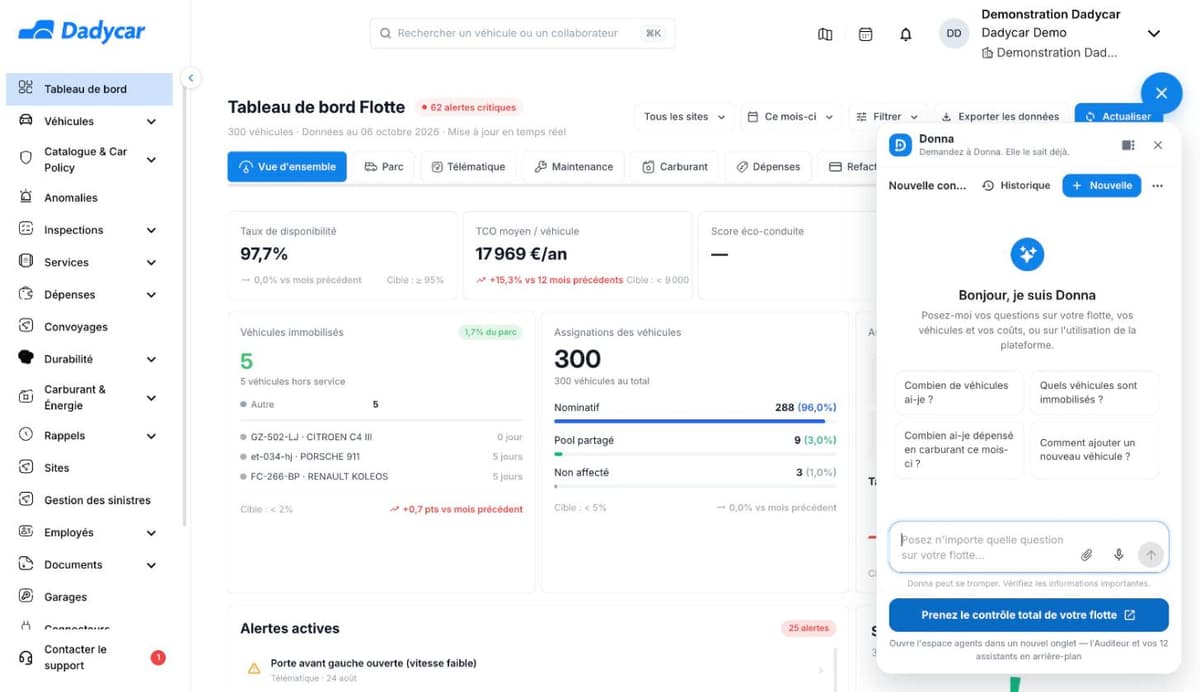The width and height of the screenshot is (1200, 692).
Task: Open the Ce mois-ci period dropdown
Action: [x=790, y=117]
